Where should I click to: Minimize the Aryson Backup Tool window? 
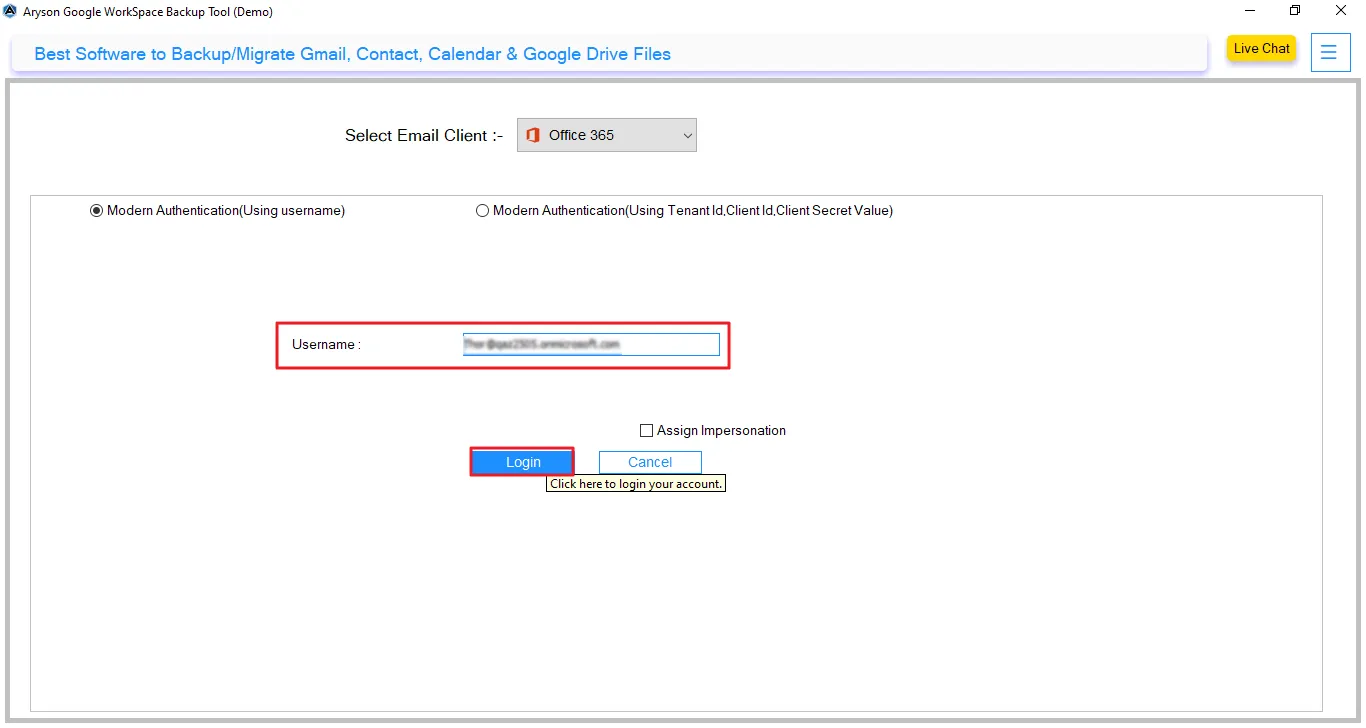click(x=1250, y=11)
